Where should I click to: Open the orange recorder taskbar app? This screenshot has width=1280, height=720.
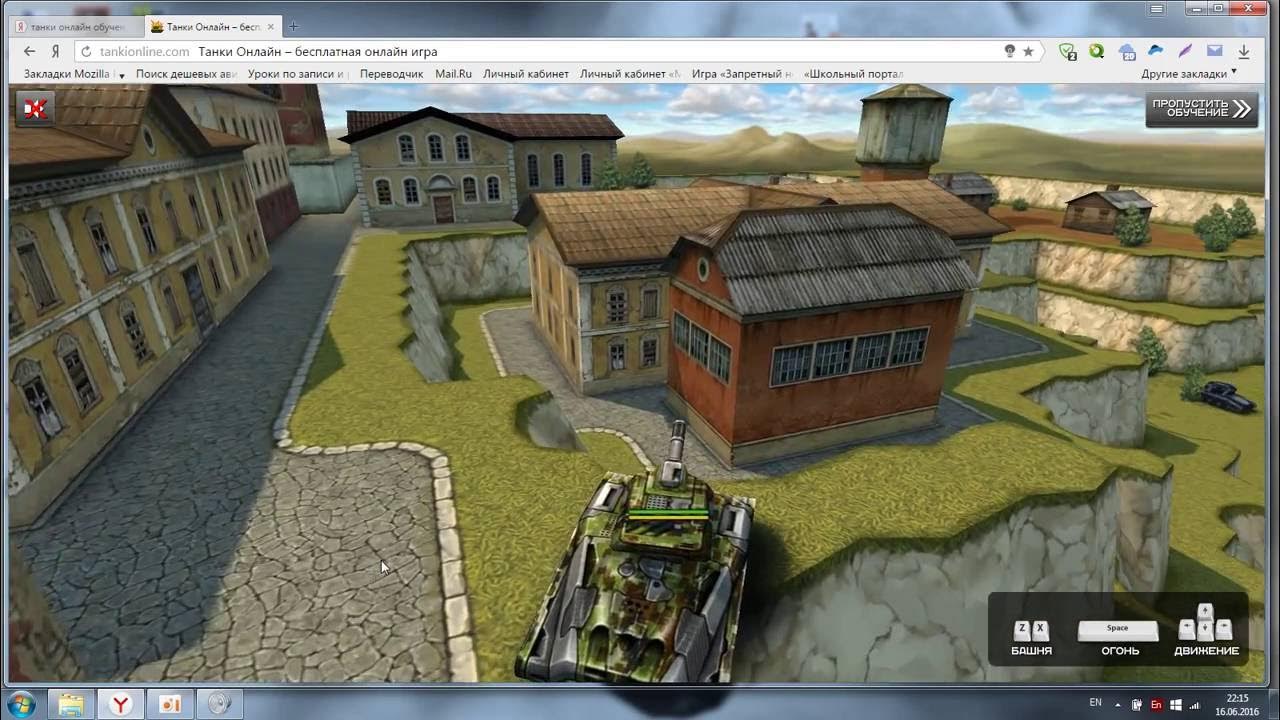(169, 705)
